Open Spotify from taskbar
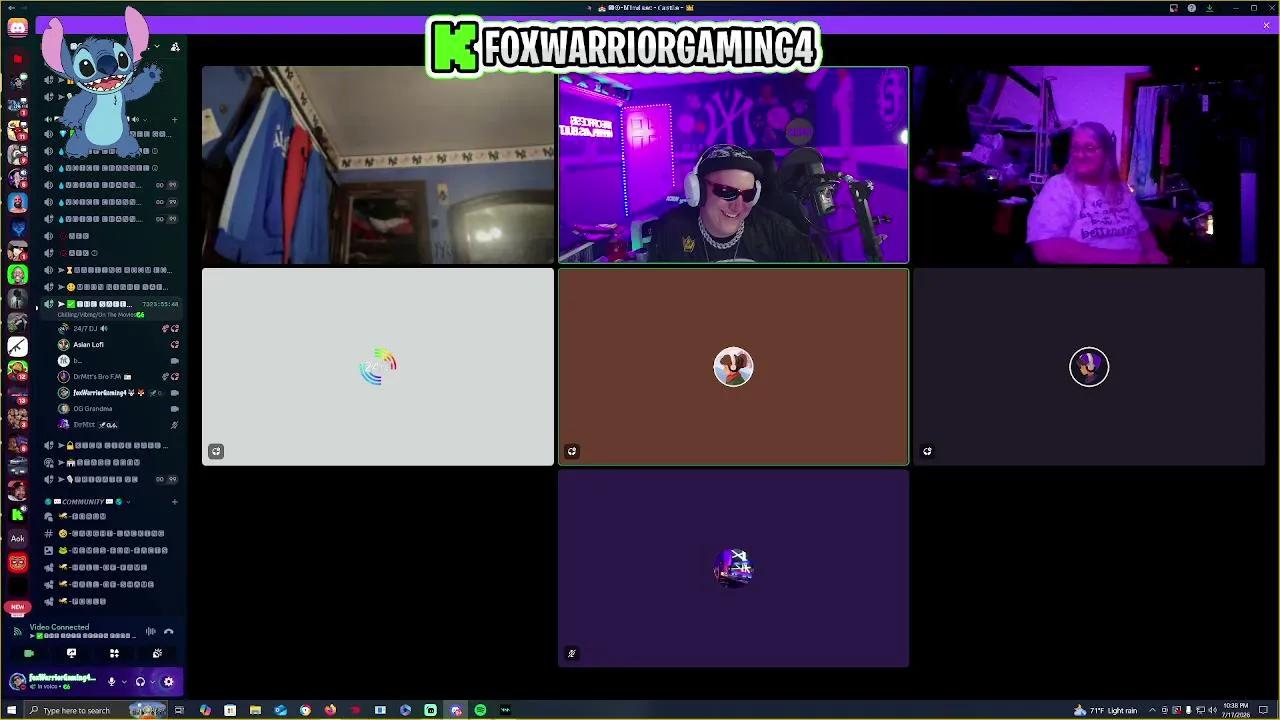The image size is (1280, 720). 480,710
